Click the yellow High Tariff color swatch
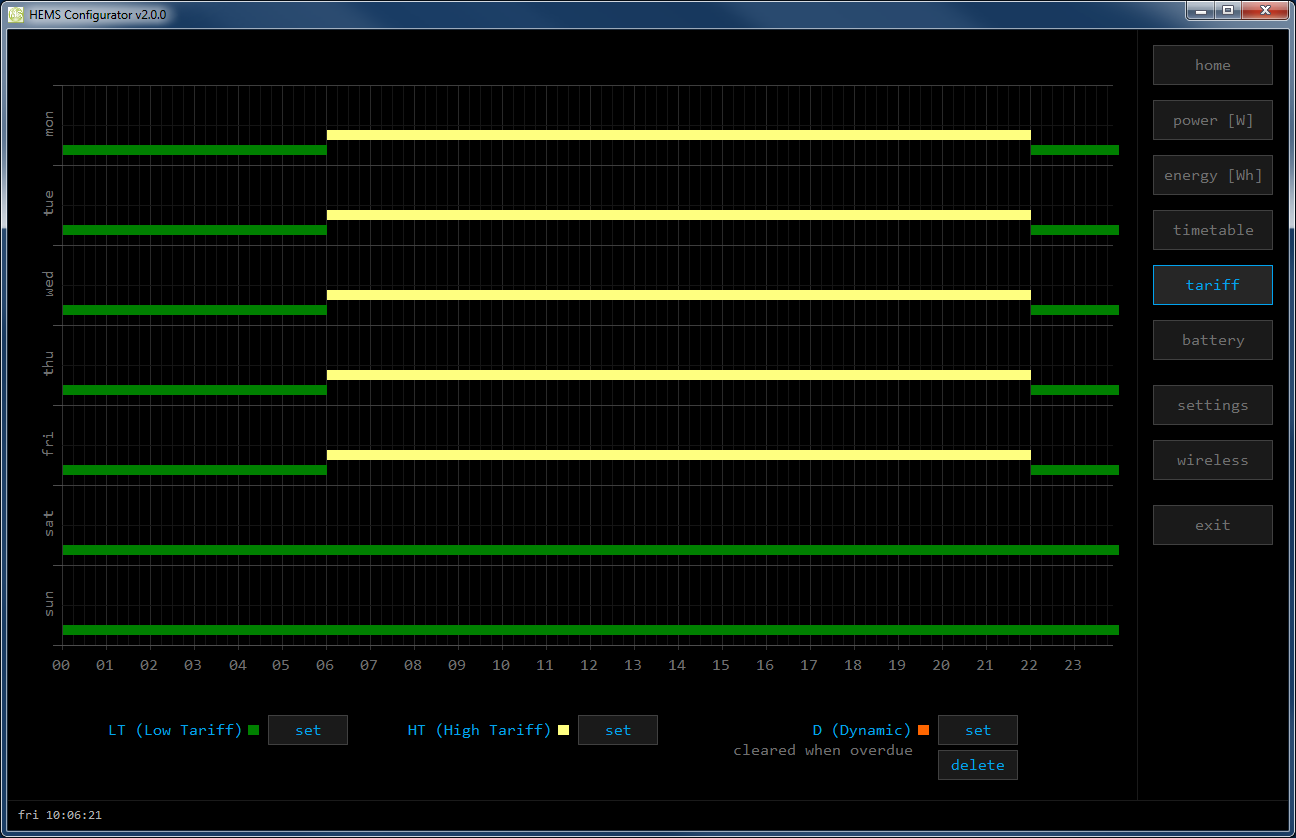This screenshot has height=838, width=1296. [564, 730]
